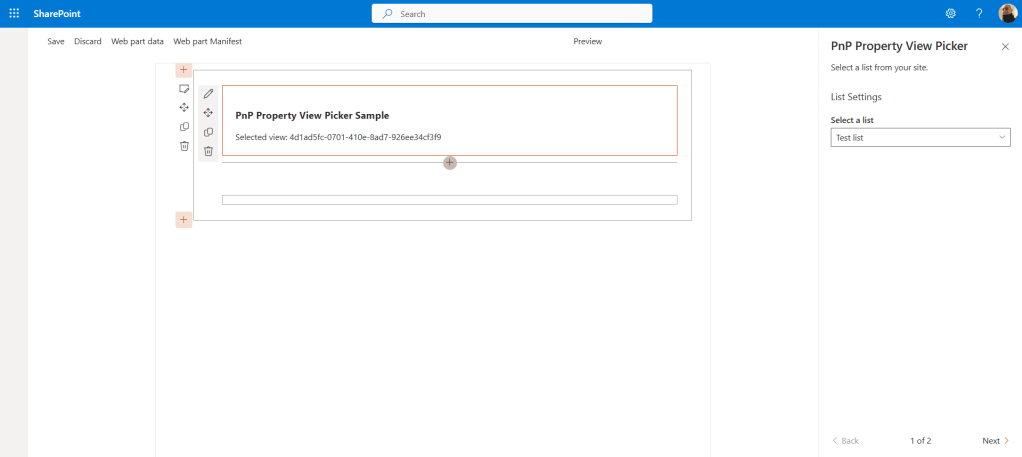1022x457 pixels.
Task: Close the PnP Property View Picker pane
Action: pos(1005,47)
